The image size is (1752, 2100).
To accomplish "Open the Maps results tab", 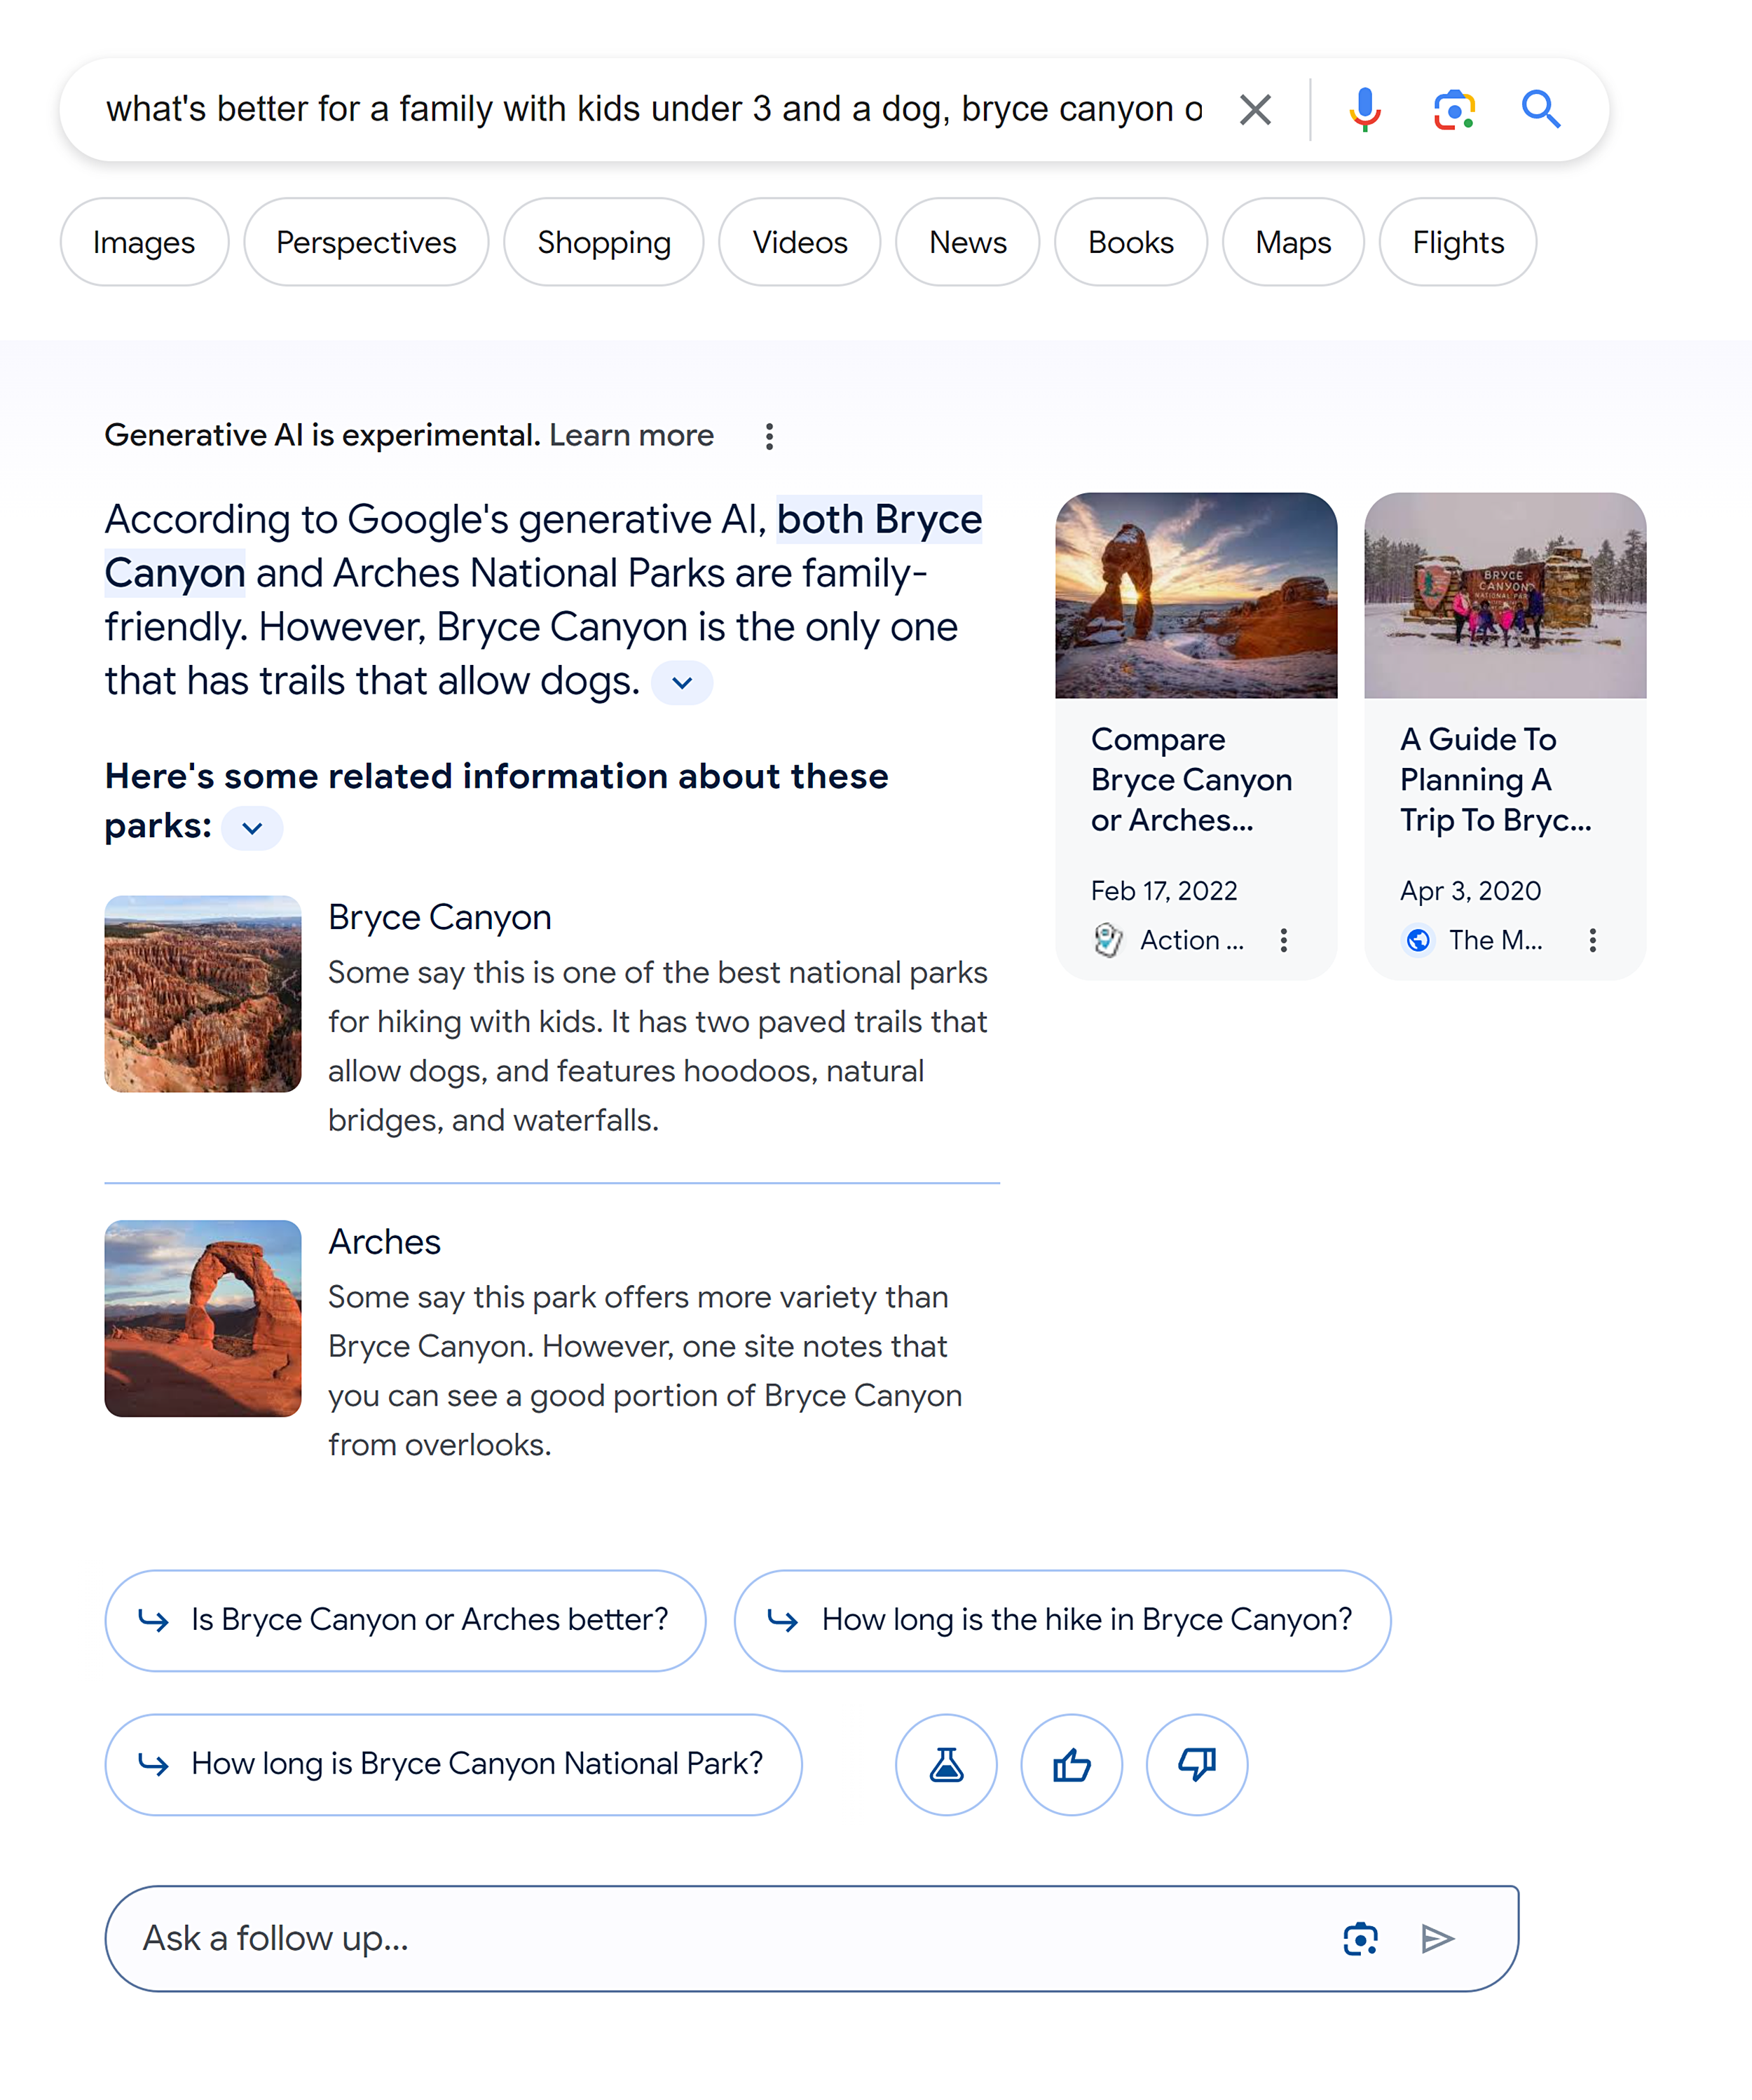I will pos(1292,241).
